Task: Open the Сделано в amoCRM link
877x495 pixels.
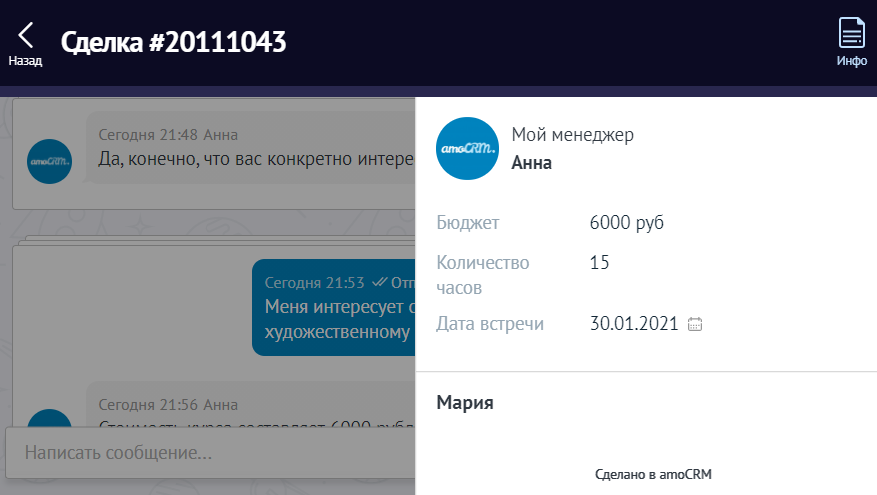Action: pos(652,475)
